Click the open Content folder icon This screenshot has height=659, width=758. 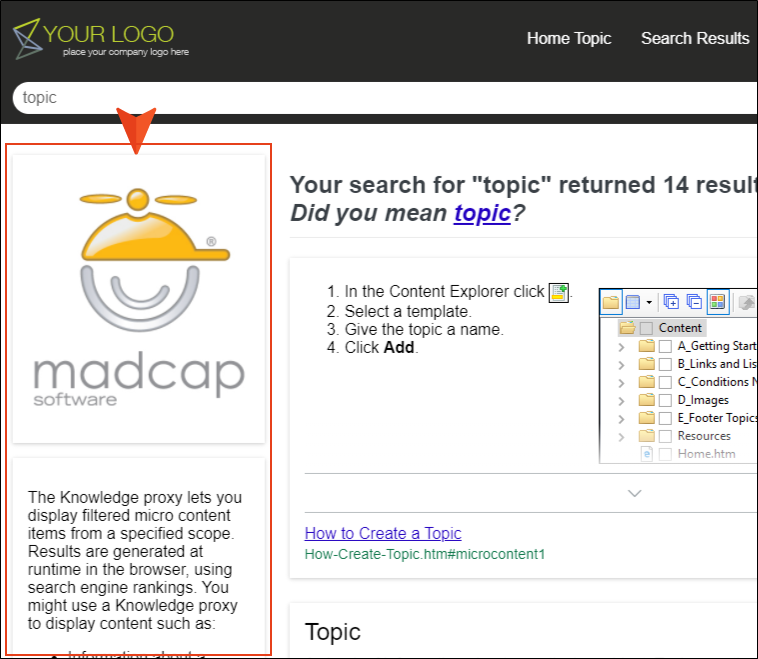click(x=627, y=328)
